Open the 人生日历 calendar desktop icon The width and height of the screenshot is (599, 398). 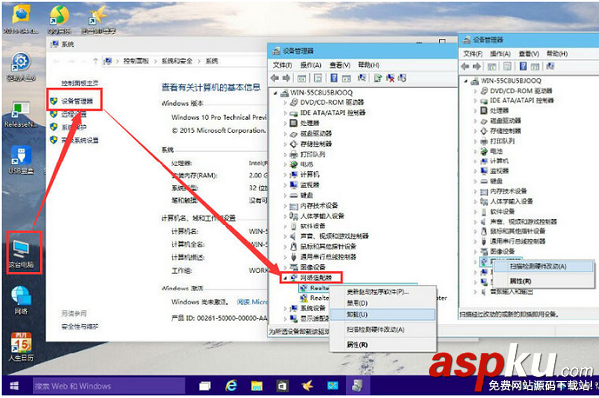pos(21,347)
